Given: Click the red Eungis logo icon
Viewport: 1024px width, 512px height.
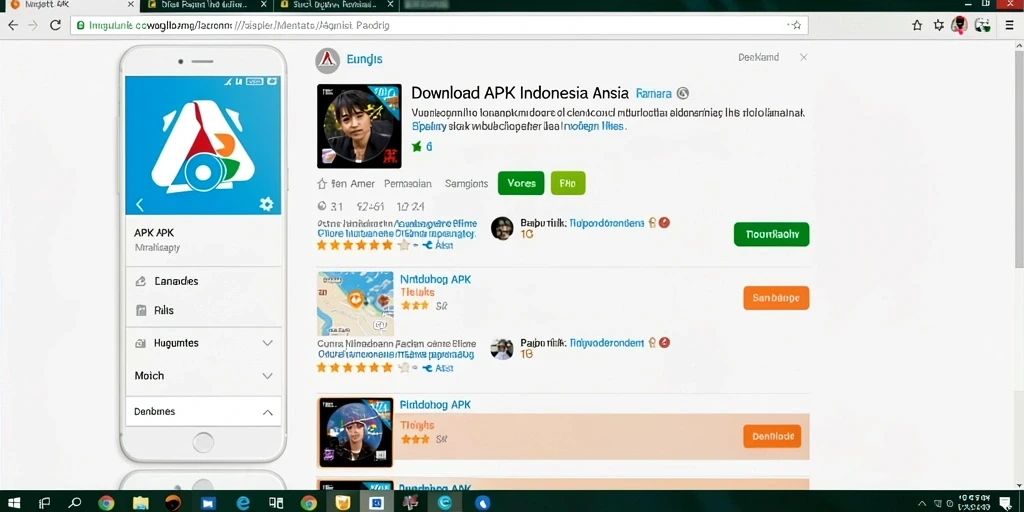Looking at the screenshot, I should [x=327, y=60].
